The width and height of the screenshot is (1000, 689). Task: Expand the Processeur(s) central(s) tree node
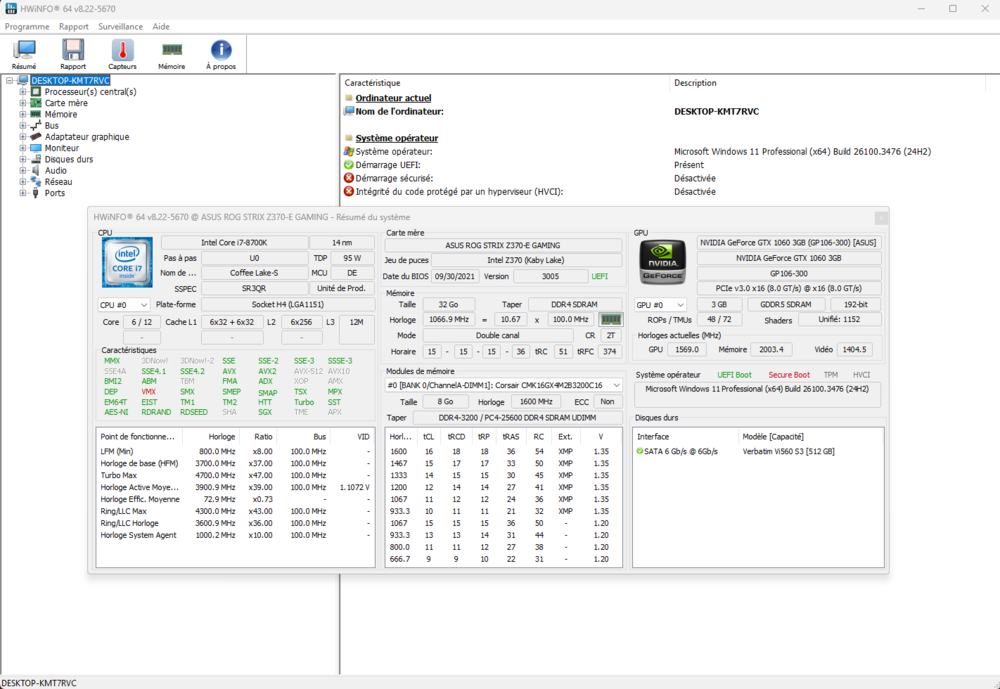pyautogui.click(x=22, y=92)
